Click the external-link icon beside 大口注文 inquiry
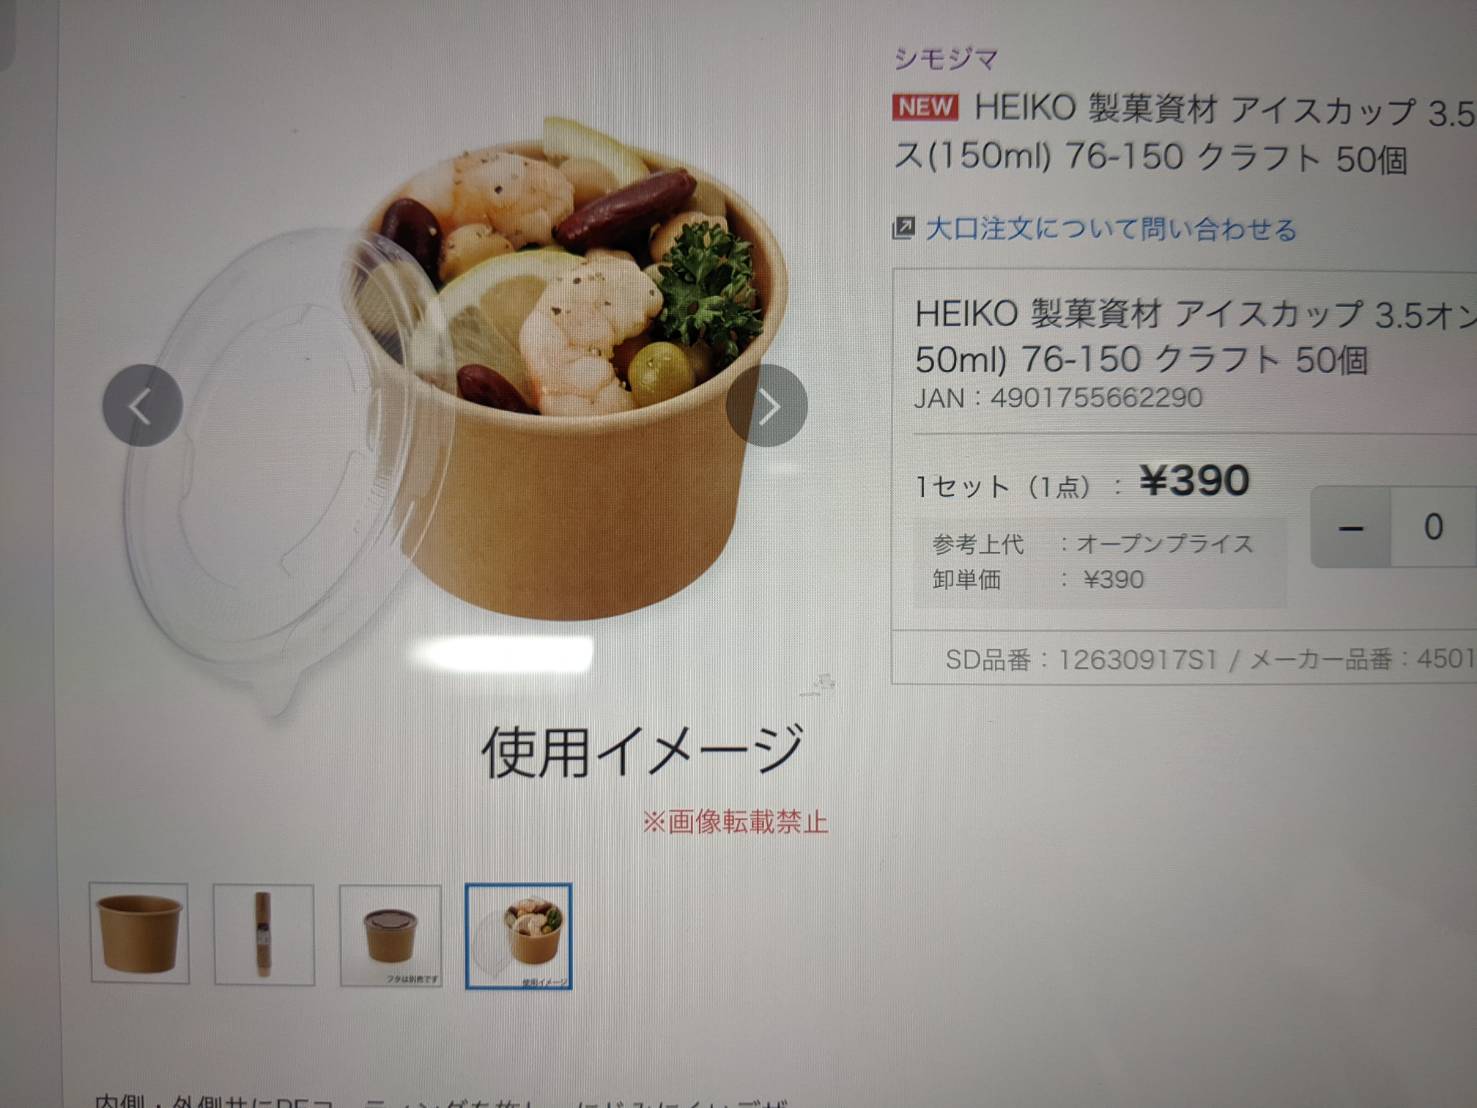Viewport: 1477px width, 1108px height. coord(903,228)
